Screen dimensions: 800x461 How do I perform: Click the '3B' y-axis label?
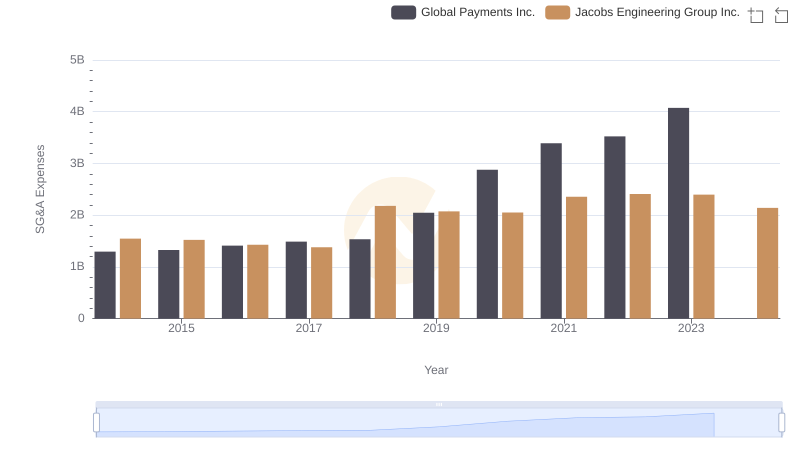[x=77, y=163]
